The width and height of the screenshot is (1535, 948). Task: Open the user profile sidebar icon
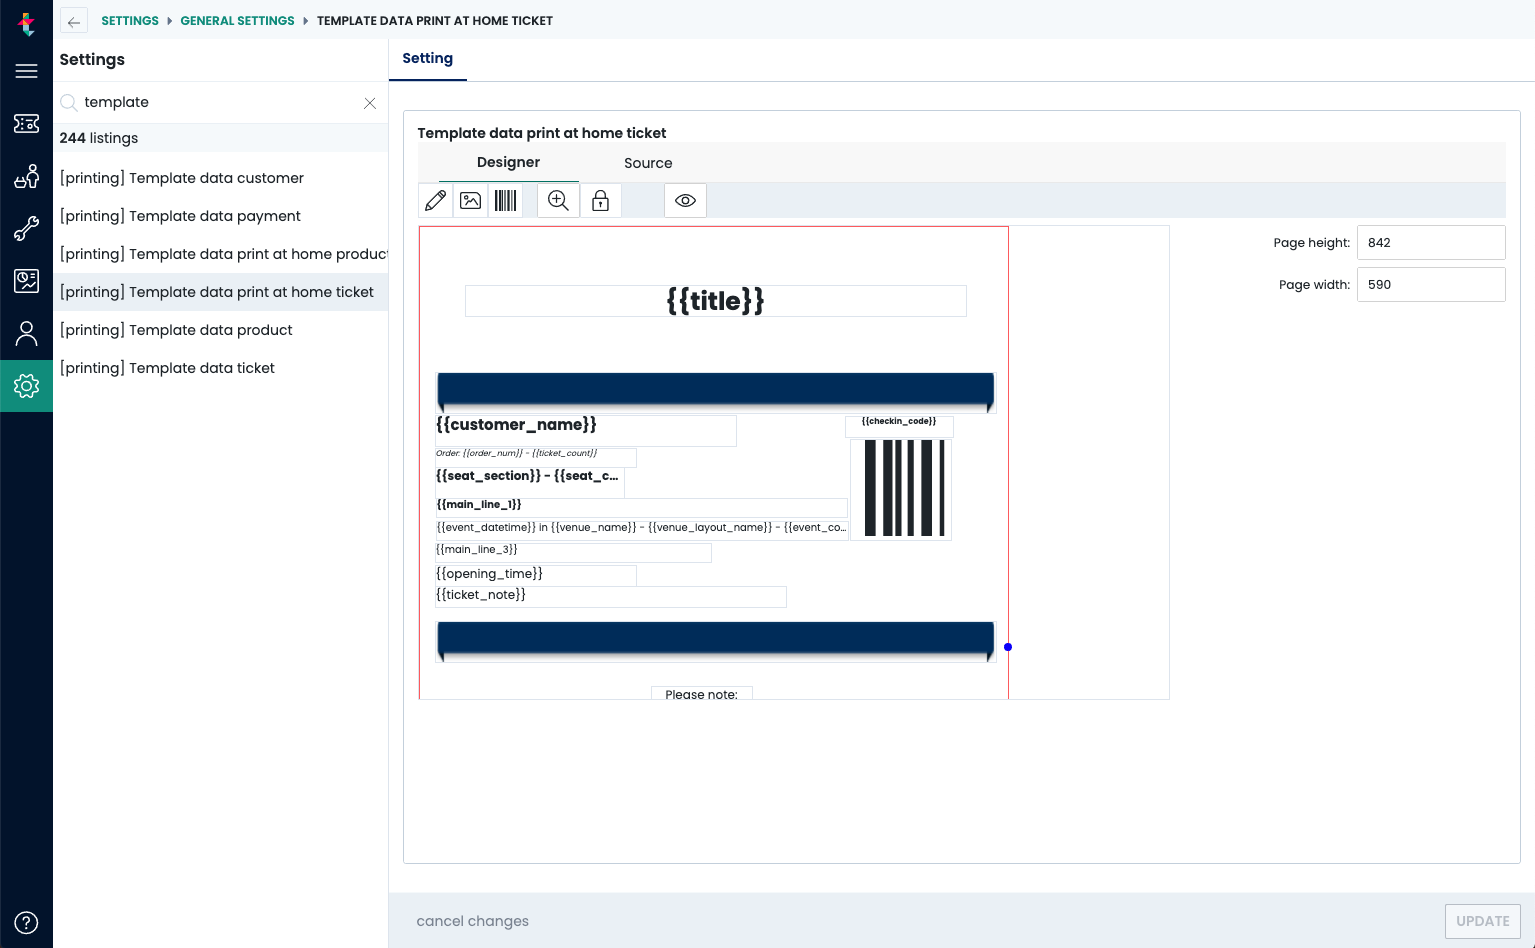pos(26,333)
